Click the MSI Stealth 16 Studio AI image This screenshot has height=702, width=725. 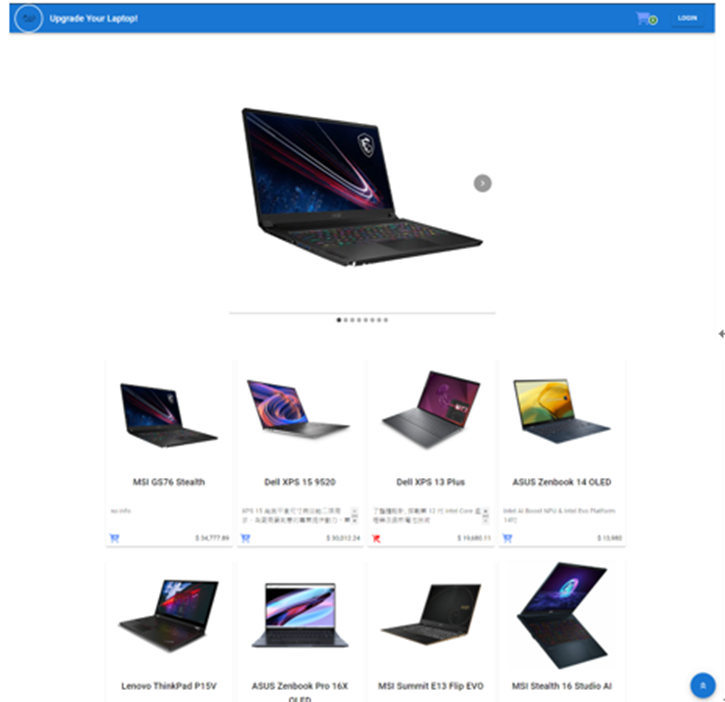pos(562,615)
